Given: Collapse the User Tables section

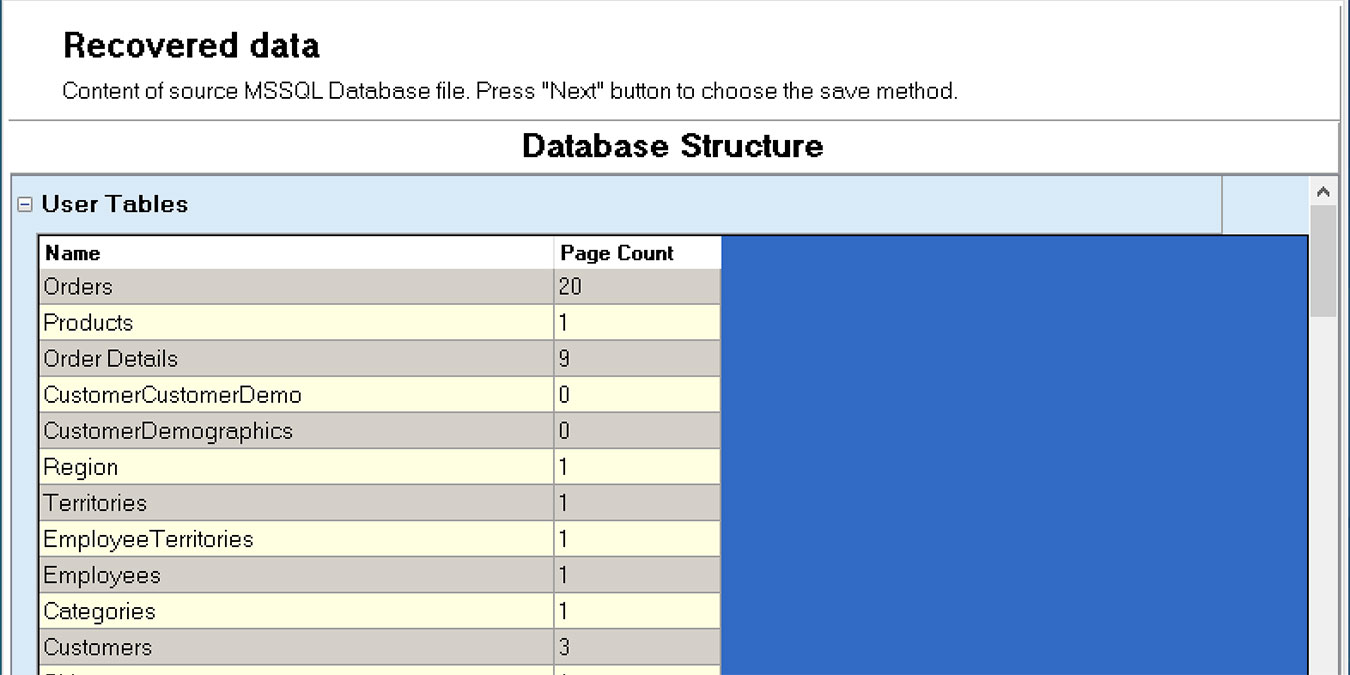Looking at the screenshot, I should pyautogui.click(x=22, y=204).
